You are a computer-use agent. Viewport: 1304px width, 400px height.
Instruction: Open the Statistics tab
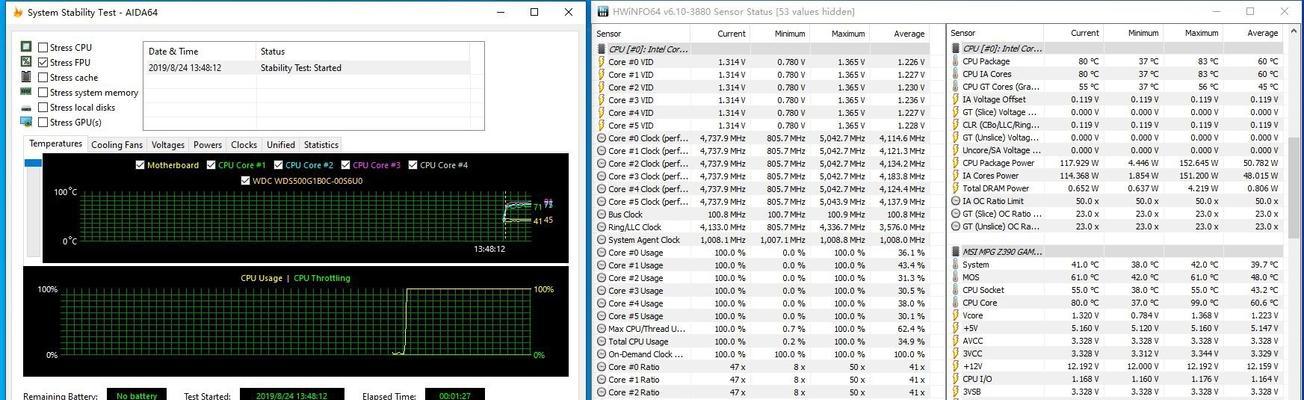tap(321, 145)
